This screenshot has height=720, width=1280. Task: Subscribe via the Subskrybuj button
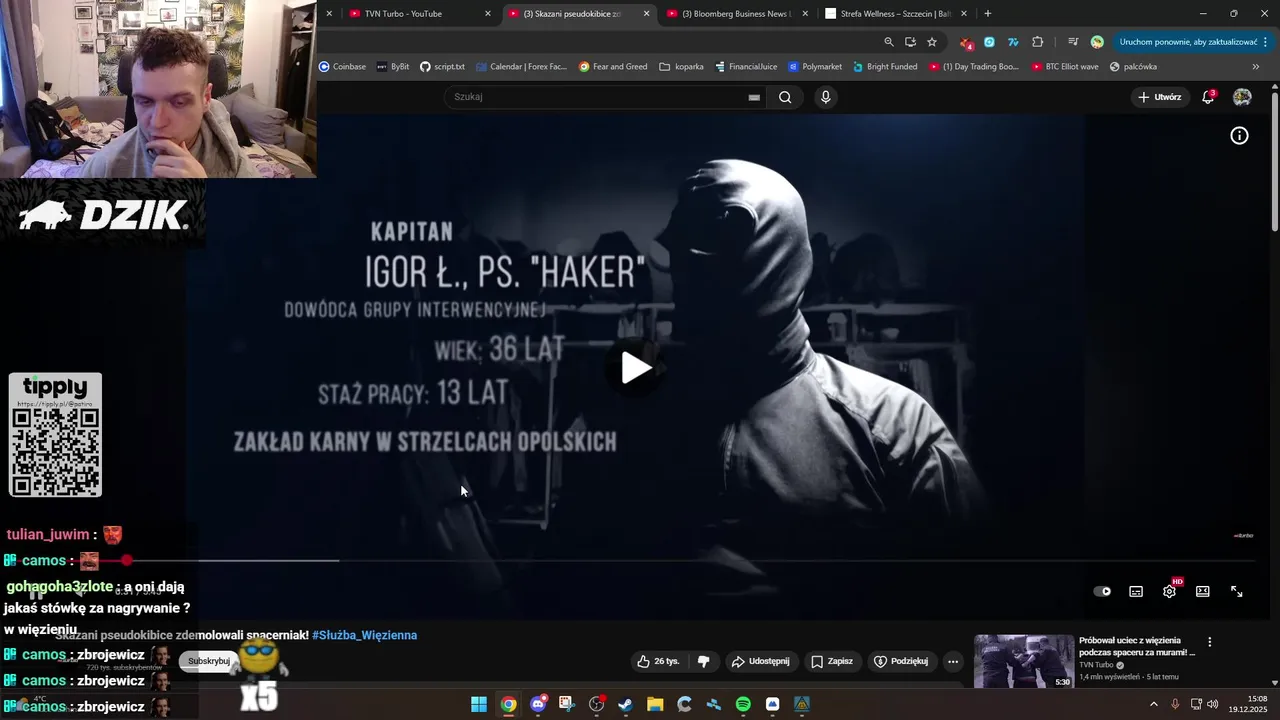209,661
